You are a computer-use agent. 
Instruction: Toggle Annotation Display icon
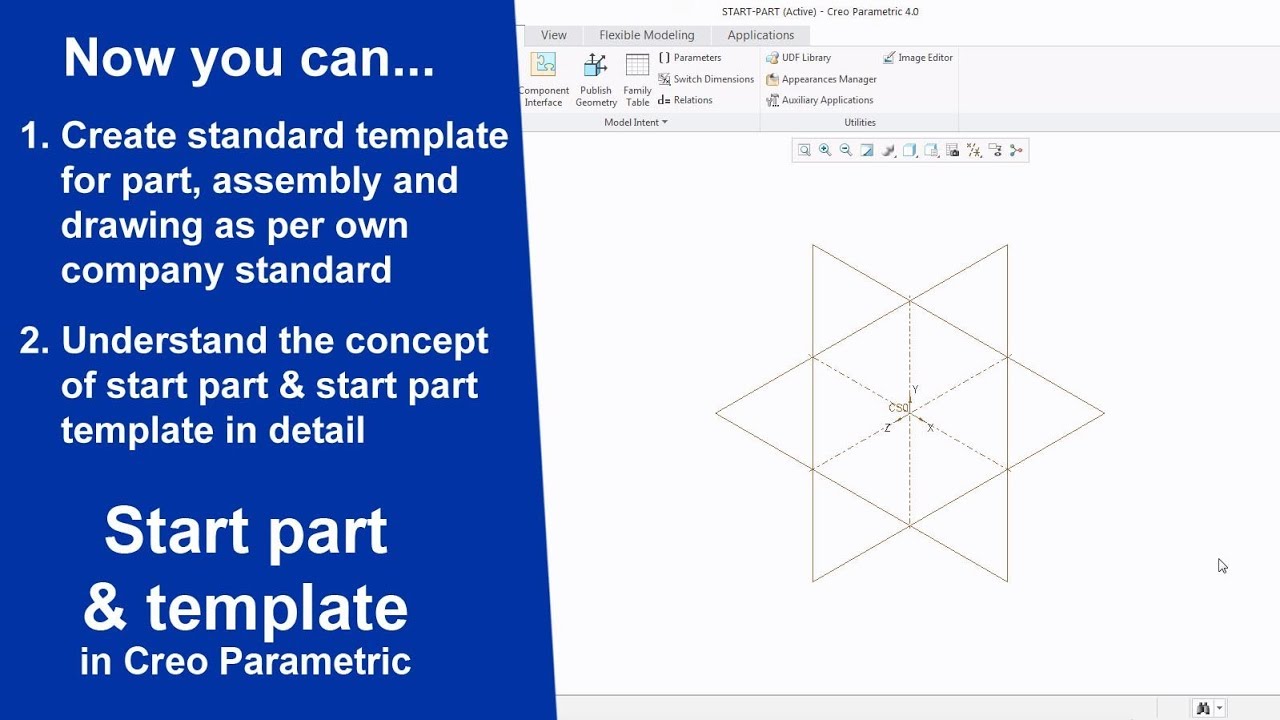pos(995,151)
